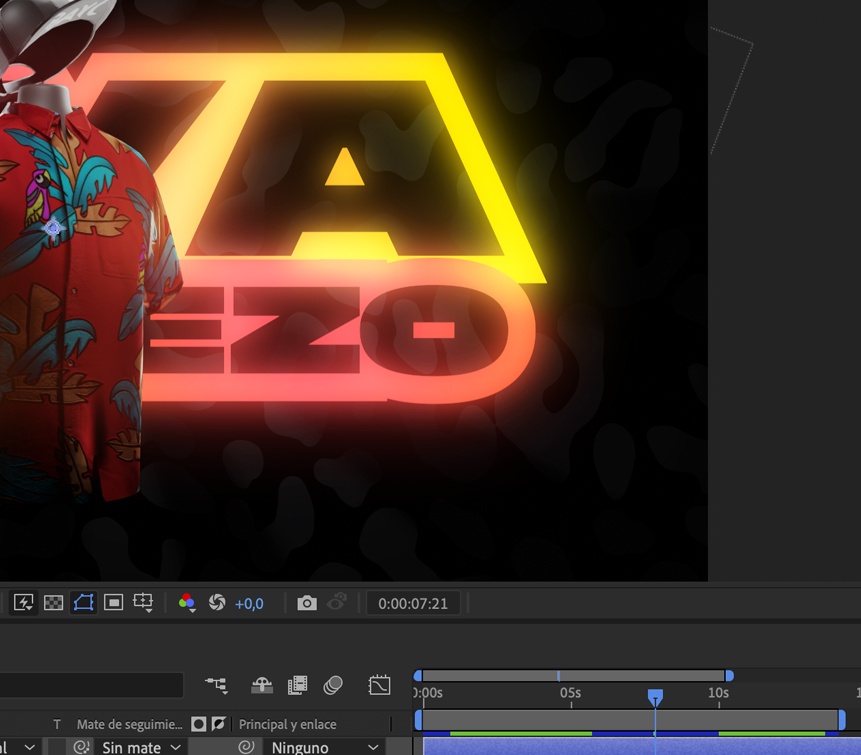The width and height of the screenshot is (861, 755).
Task: Open the Graph Editor
Action: (379, 685)
